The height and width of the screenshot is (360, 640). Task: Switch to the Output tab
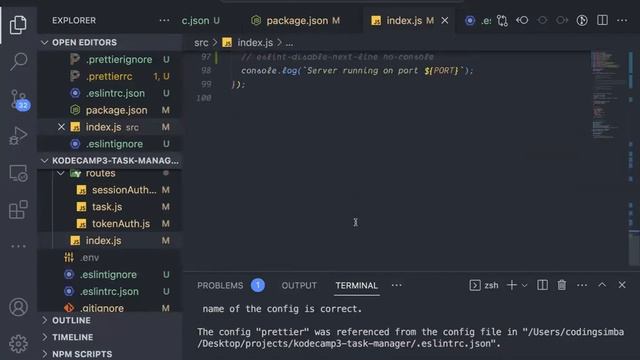[x=299, y=285]
